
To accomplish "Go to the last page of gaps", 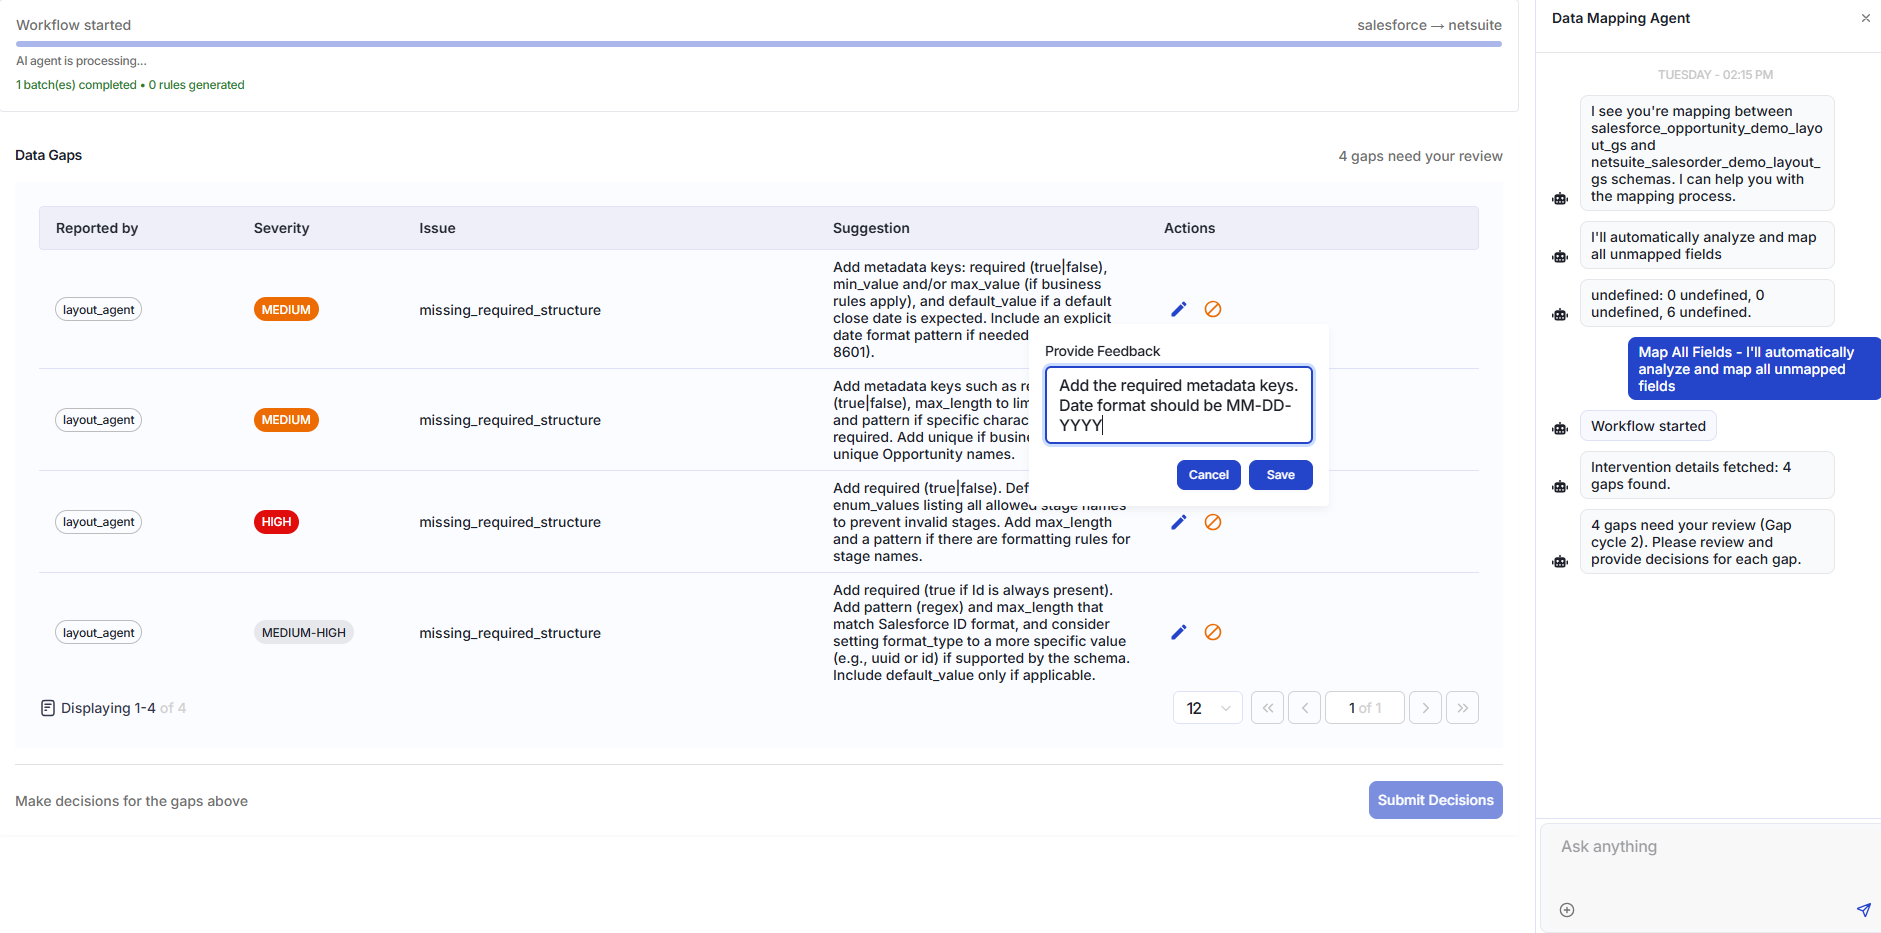I will pos(1462,708).
